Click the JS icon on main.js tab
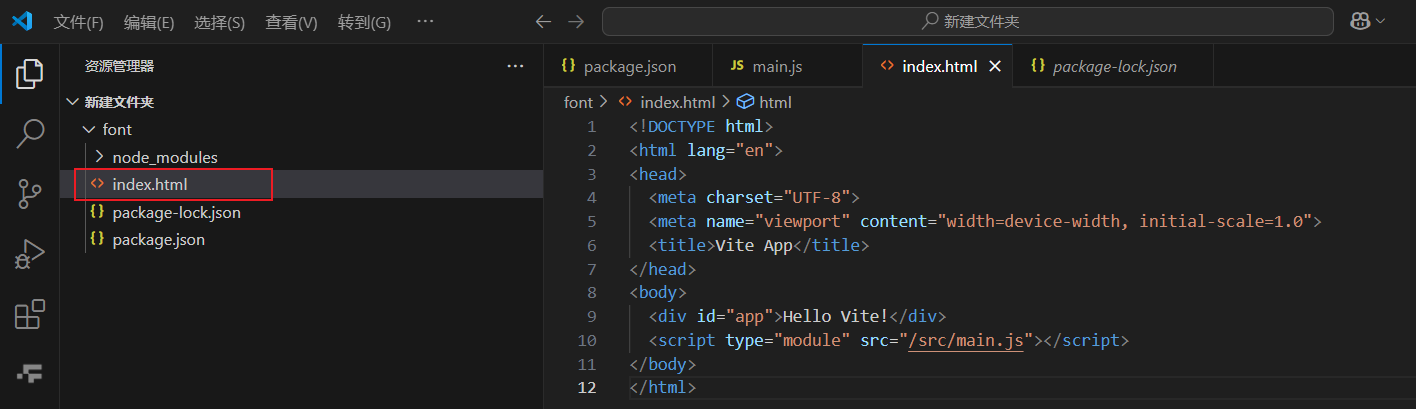The height and width of the screenshot is (409, 1416). pyautogui.click(x=737, y=66)
